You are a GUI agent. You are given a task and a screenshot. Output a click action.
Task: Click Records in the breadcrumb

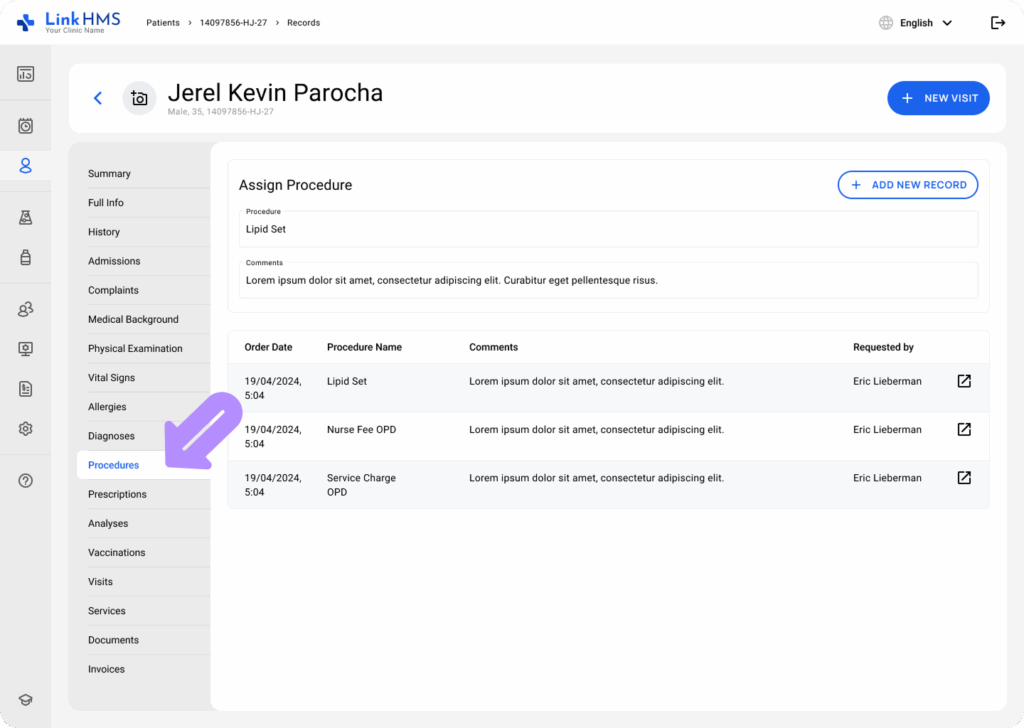click(x=304, y=23)
